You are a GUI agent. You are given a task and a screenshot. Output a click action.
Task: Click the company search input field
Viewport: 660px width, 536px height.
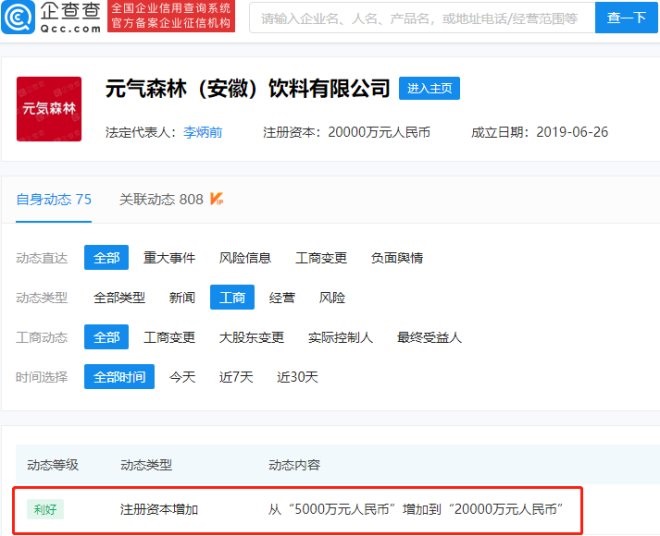(x=420, y=18)
